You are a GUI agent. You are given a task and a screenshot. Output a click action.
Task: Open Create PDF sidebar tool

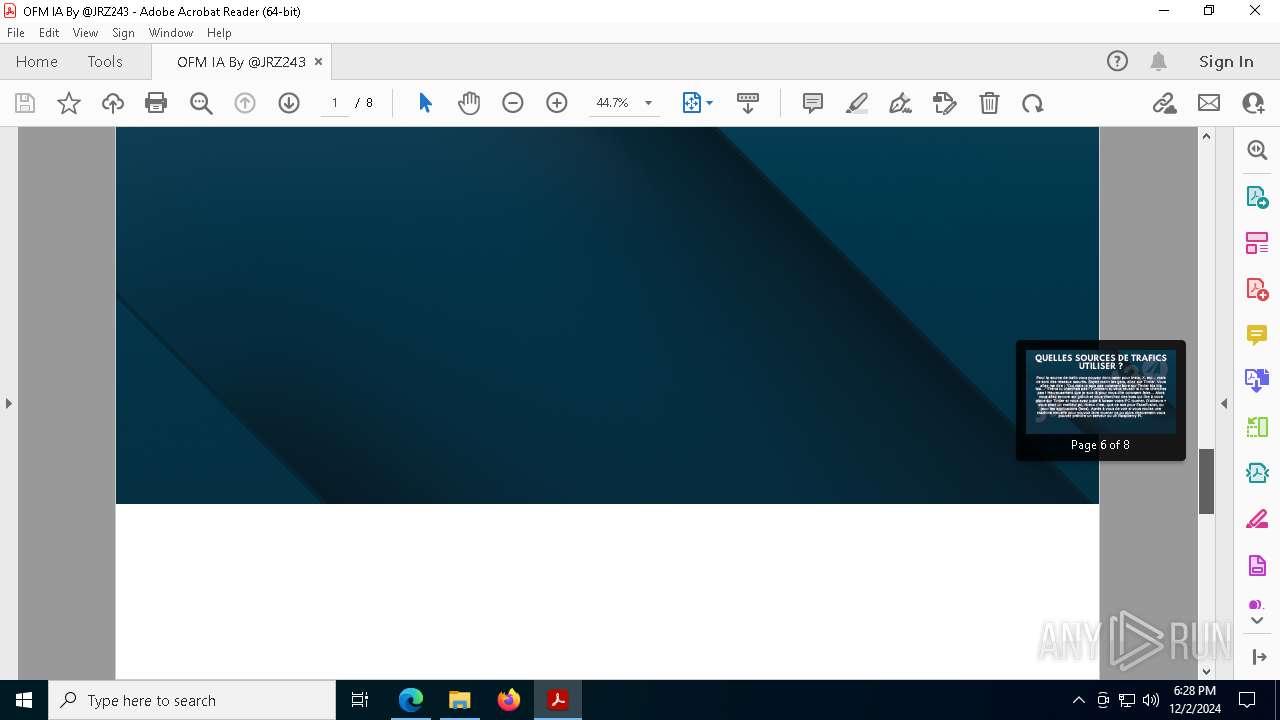click(x=1257, y=289)
